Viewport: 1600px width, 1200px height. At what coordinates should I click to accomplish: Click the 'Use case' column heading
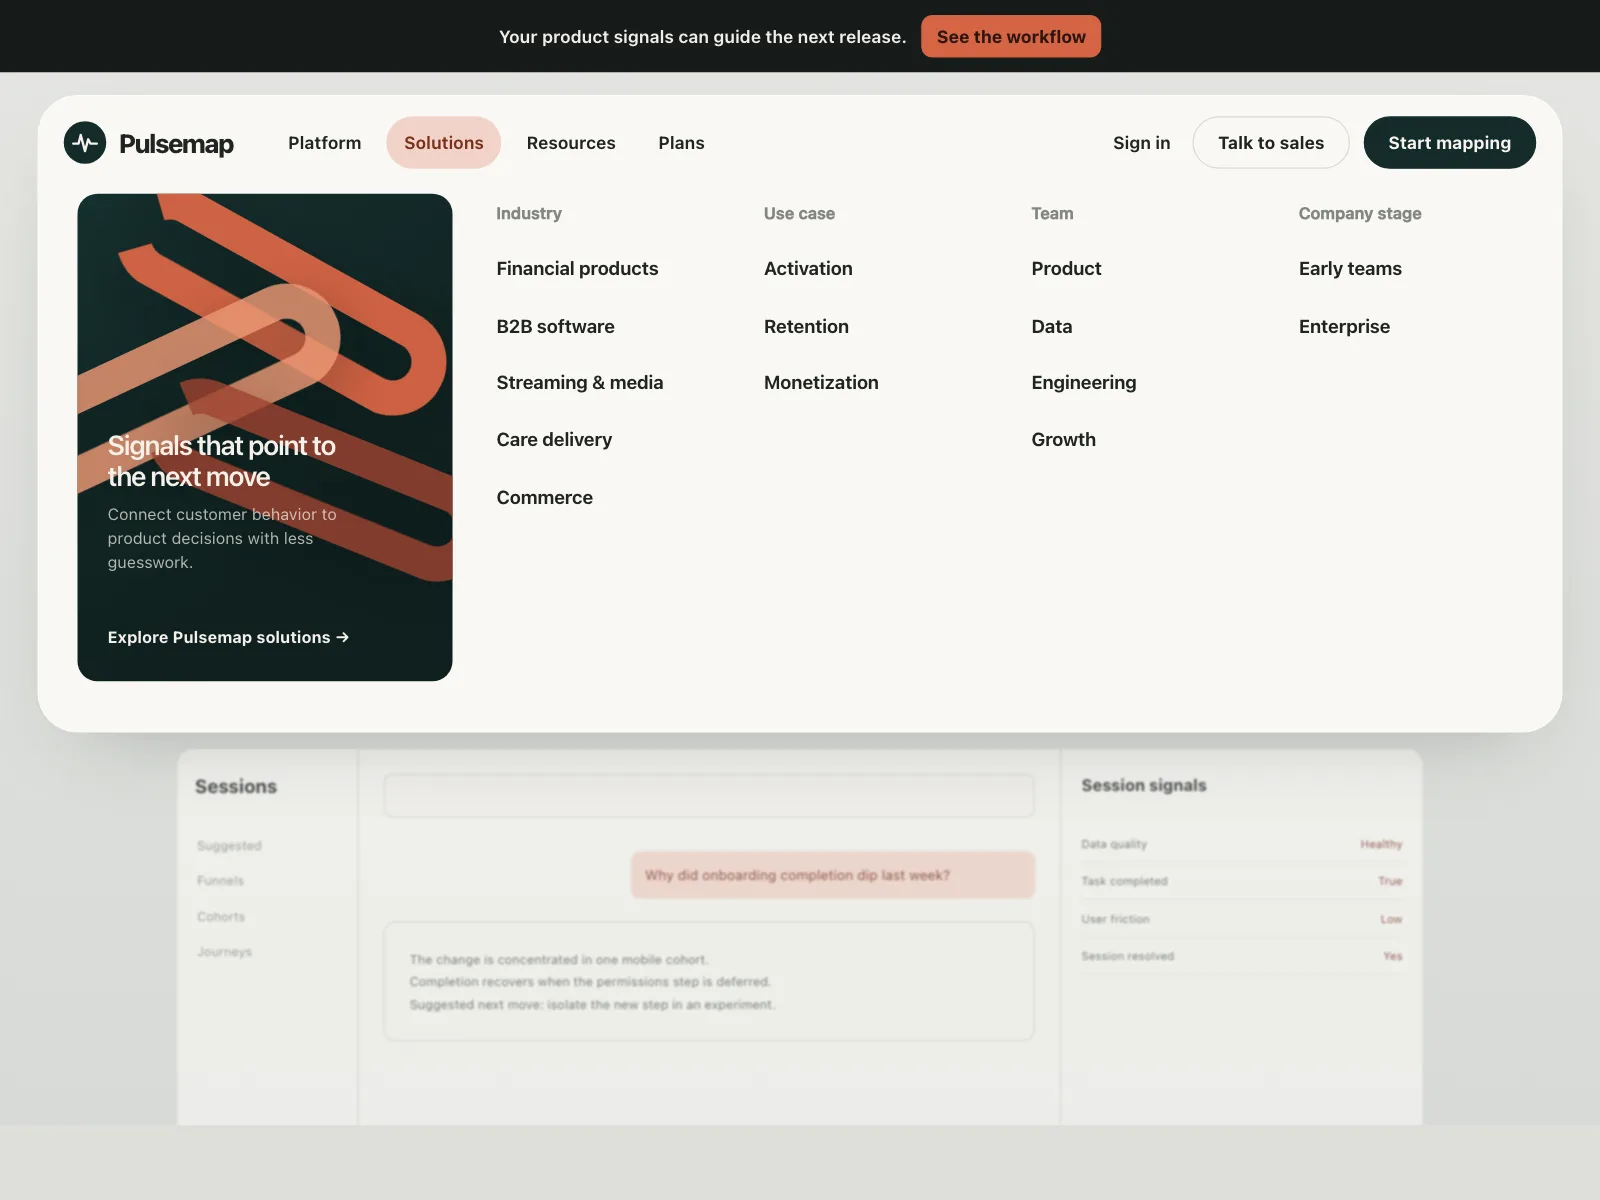pos(799,213)
